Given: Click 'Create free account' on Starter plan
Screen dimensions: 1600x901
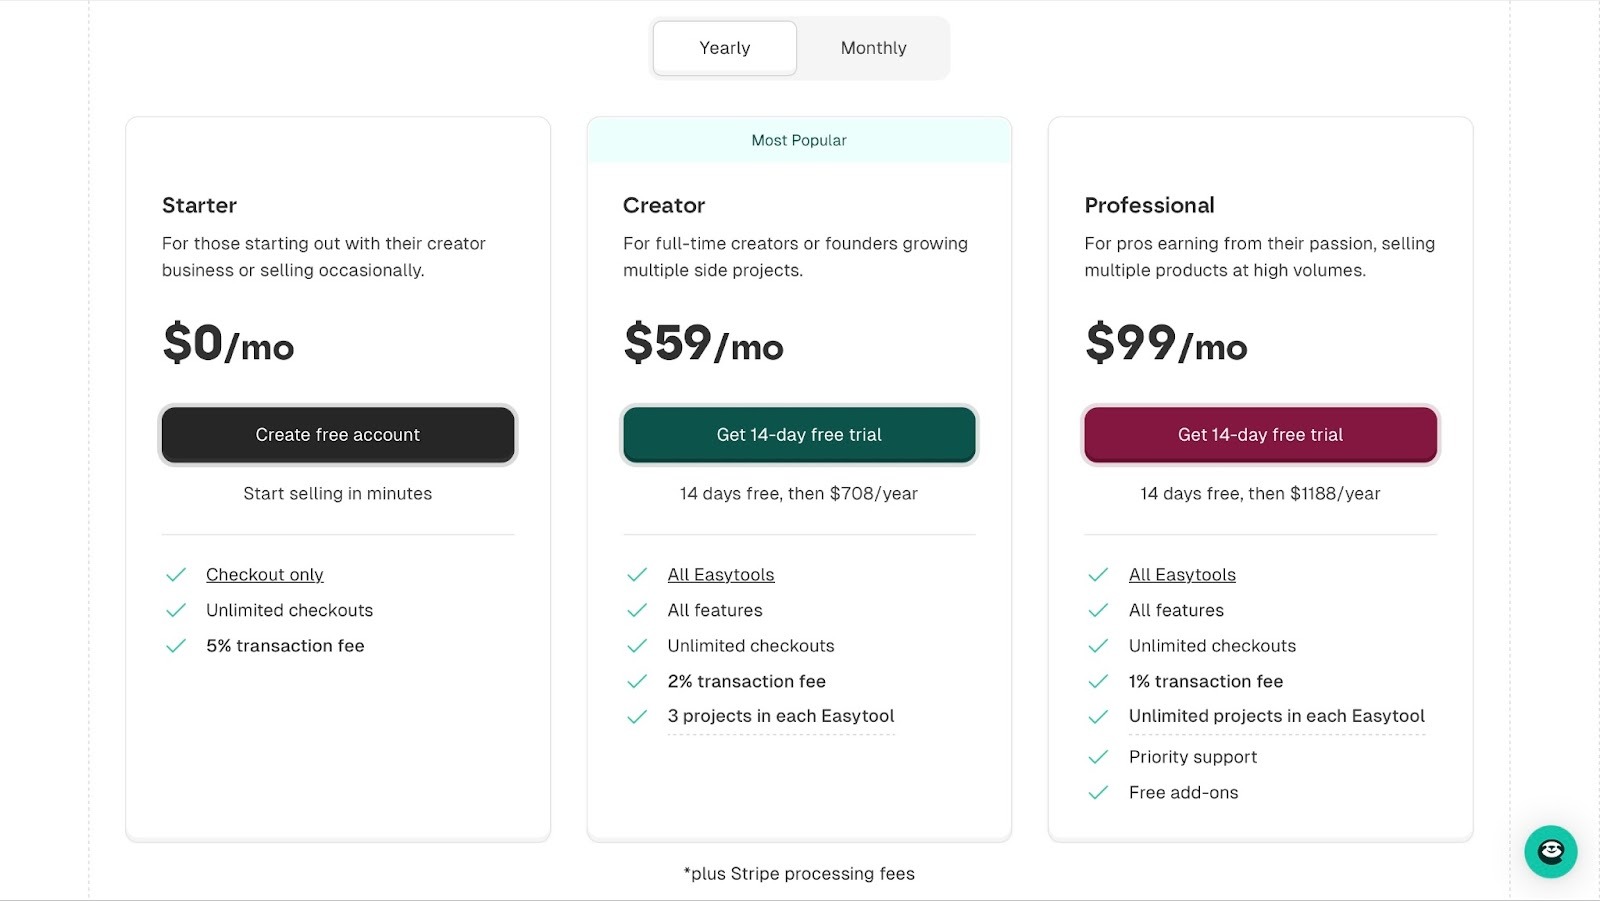Looking at the screenshot, I should click(x=337, y=434).
